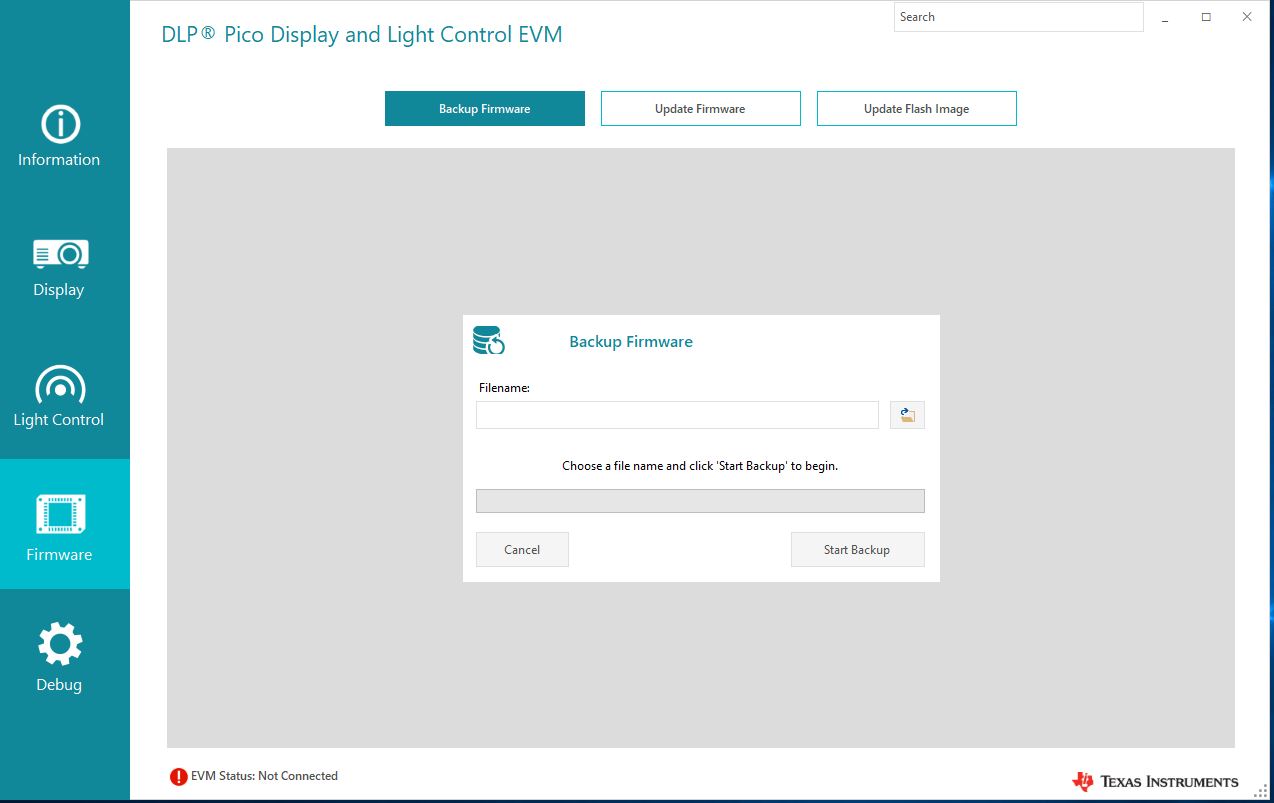Minimize the application window
Viewport: 1274px width, 803px height.
pos(1166,17)
